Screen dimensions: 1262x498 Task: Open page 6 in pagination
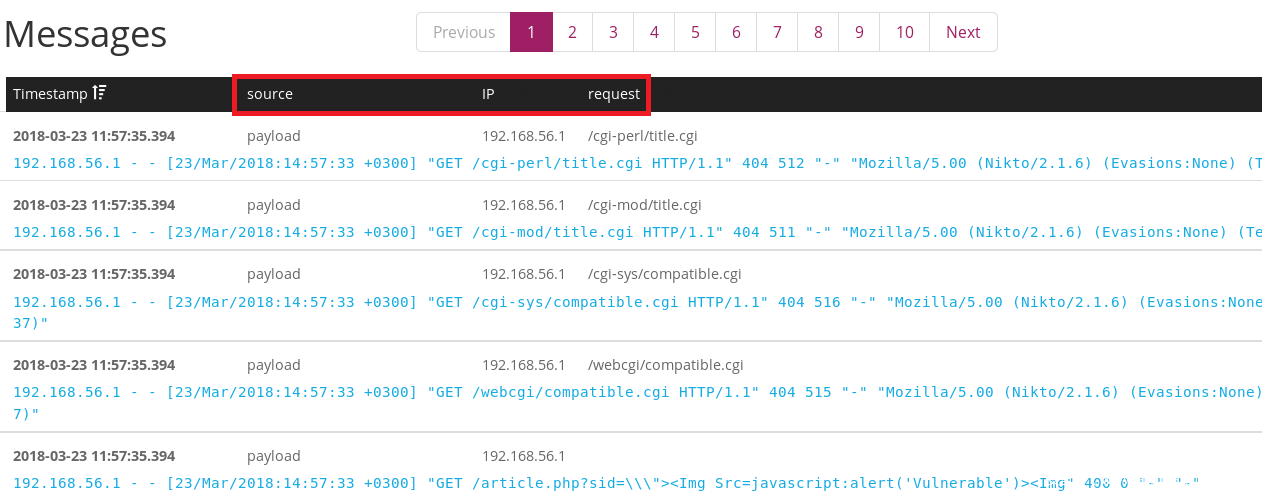pos(736,32)
